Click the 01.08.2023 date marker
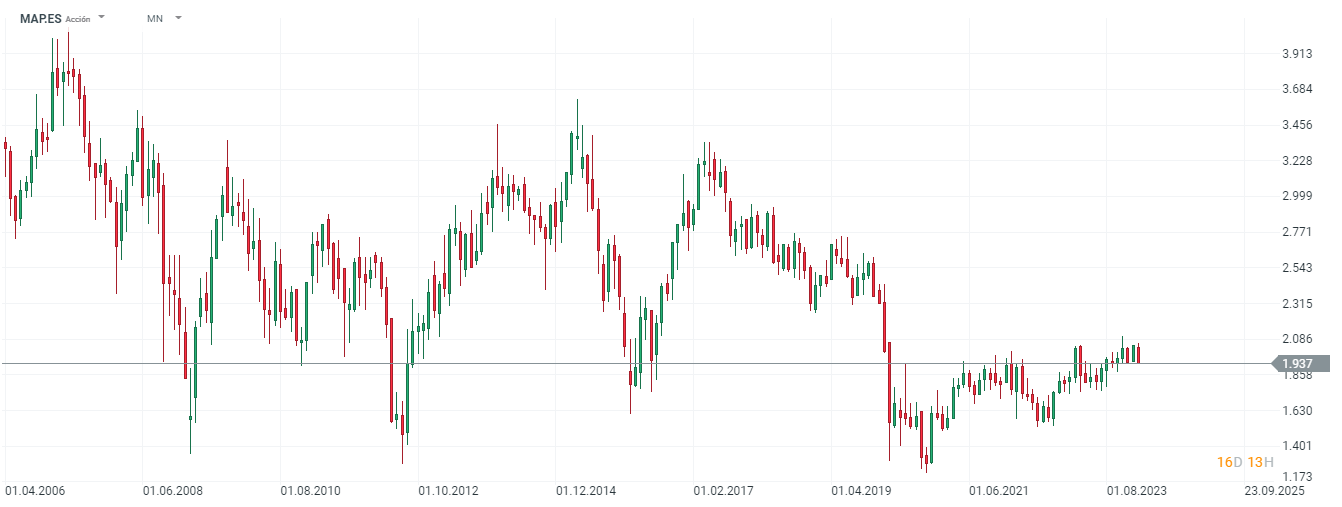 point(1136,490)
